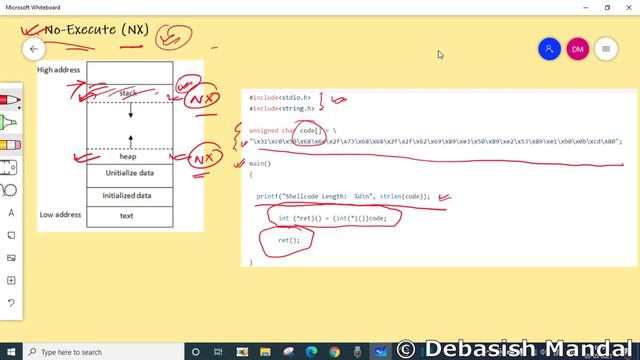The height and width of the screenshot is (360, 640).
Task: Select the lasso selection tool
Action: pyautogui.click(x=9, y=190)
